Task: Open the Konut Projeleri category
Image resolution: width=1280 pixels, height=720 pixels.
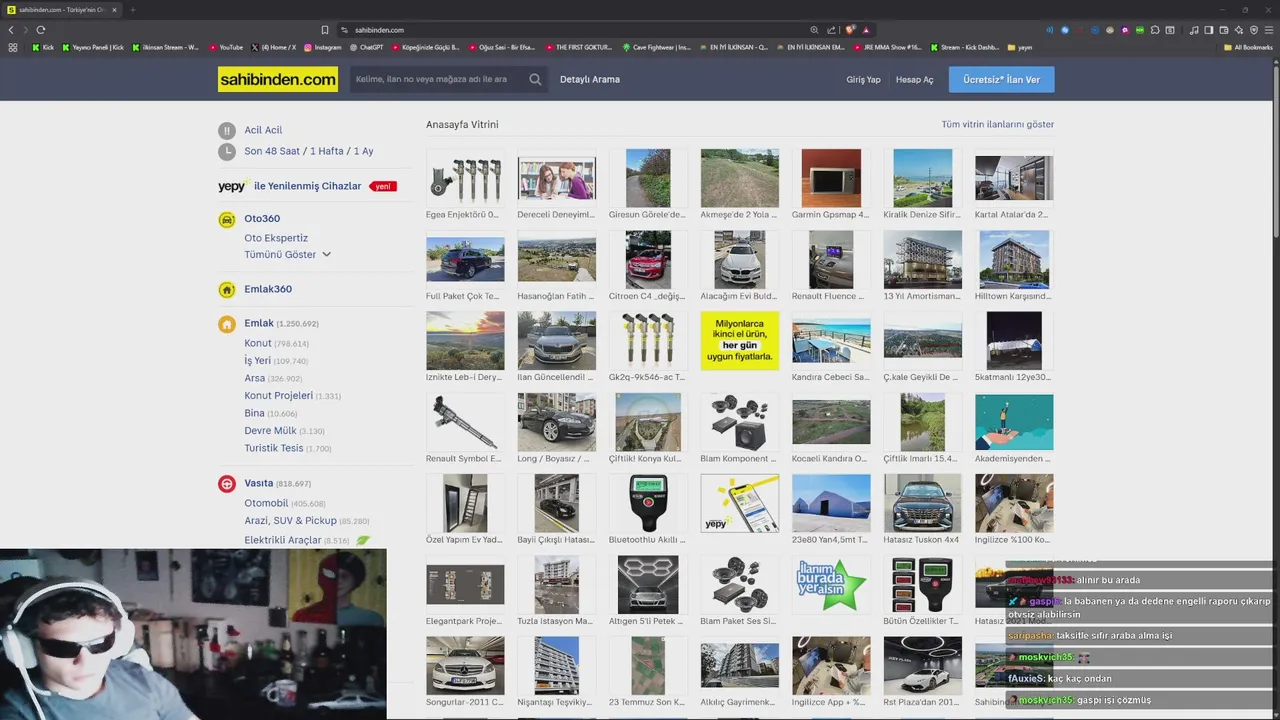Action: tap(279, 396)
